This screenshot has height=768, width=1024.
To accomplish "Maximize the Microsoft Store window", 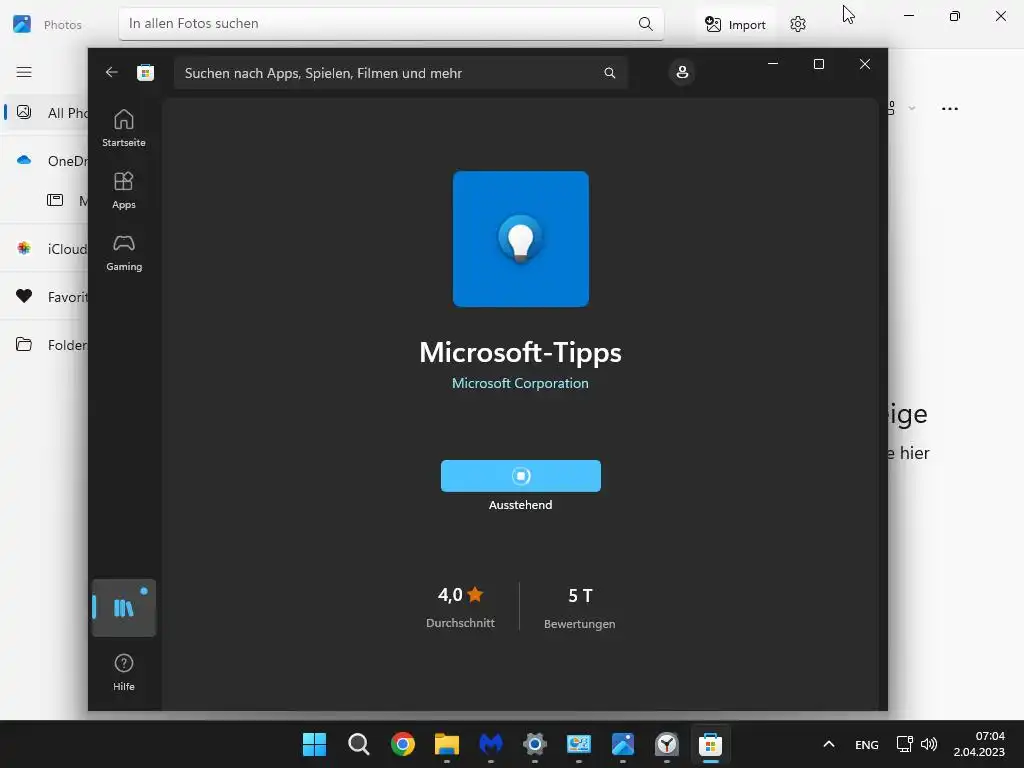I will click(x=819, y=64).
